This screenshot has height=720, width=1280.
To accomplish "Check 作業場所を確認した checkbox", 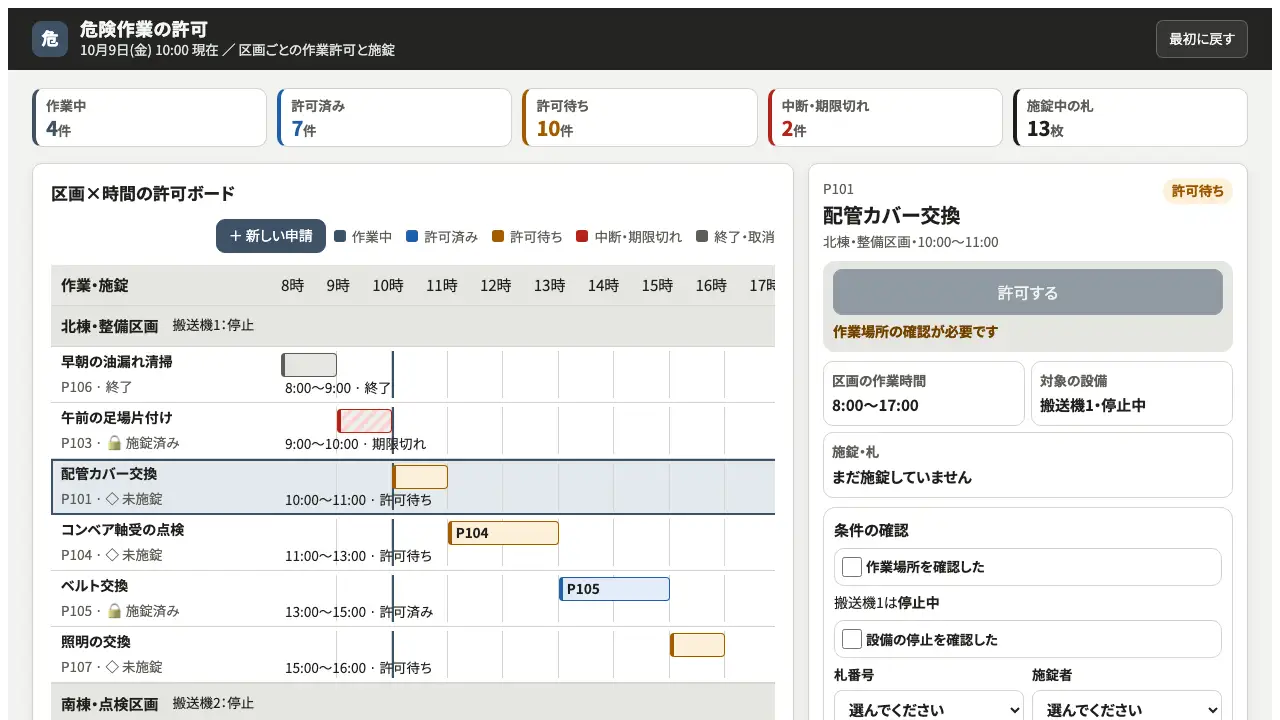I will [852, 567].
